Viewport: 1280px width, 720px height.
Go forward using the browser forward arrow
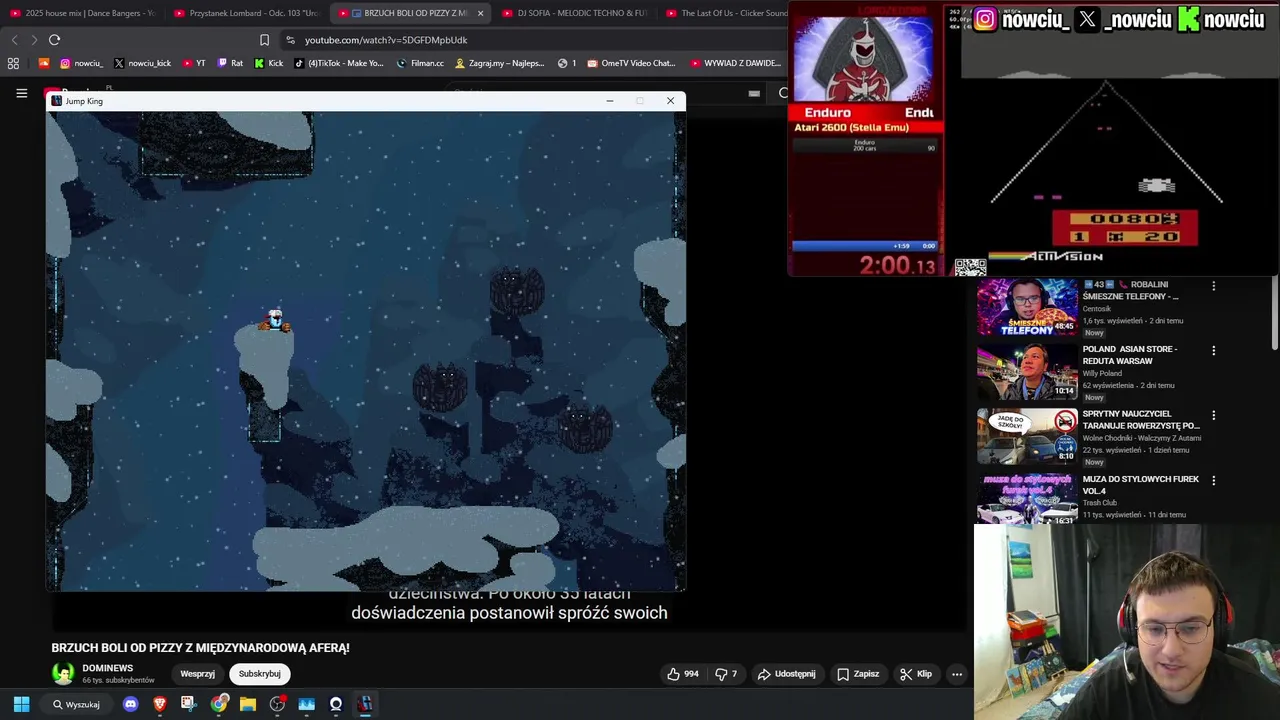pos(34,40)
